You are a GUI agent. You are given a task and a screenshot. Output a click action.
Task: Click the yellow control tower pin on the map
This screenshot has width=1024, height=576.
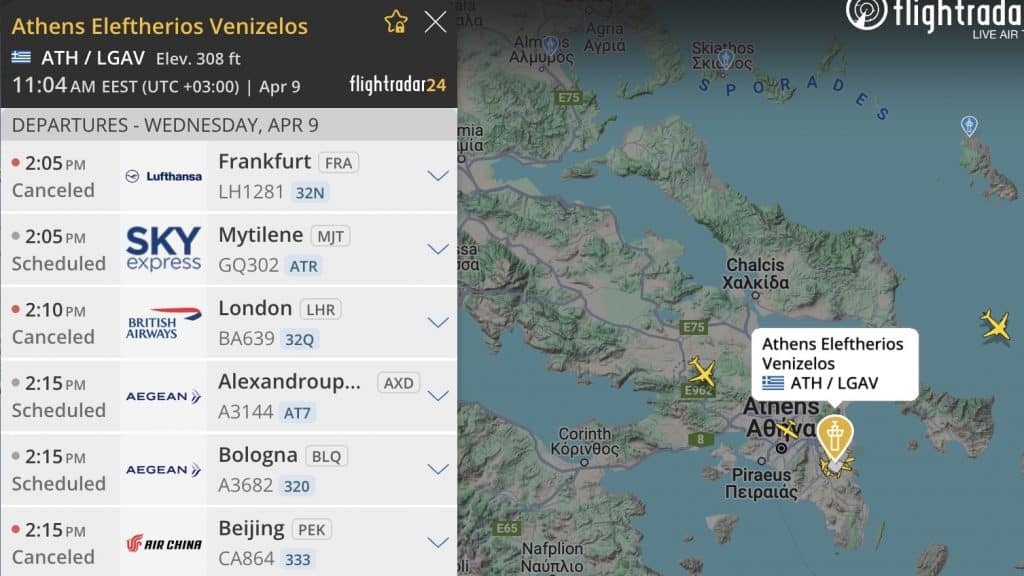point(835,438)
